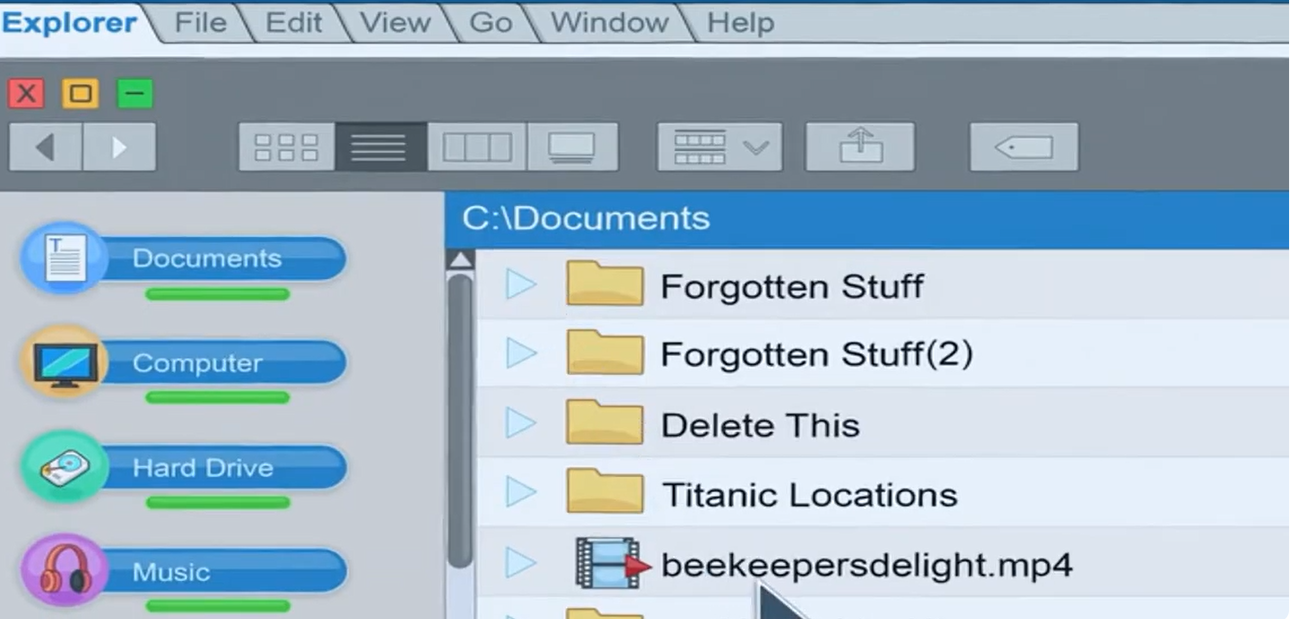Click the share upload icon

click(x=860, y=148)
